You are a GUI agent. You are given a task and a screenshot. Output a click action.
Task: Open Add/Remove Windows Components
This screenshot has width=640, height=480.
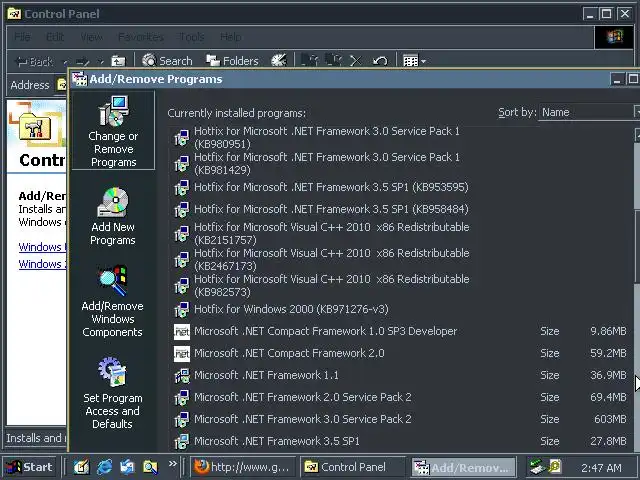pyautogui.click(x=113, y=301)
